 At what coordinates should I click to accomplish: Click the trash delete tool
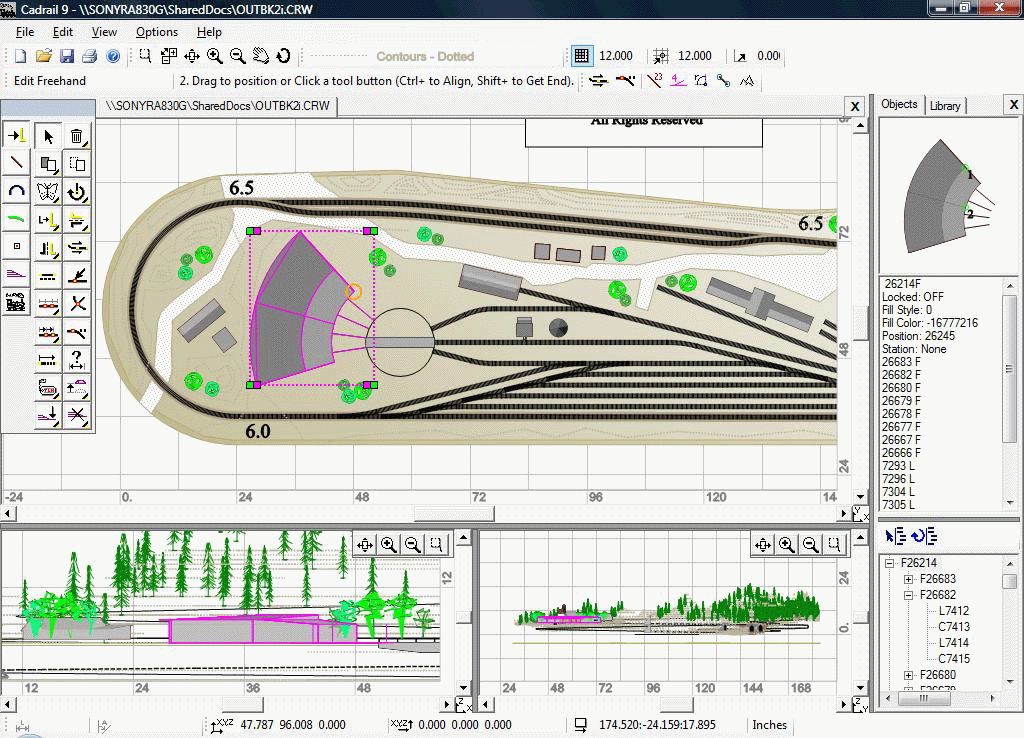point(76,136)
